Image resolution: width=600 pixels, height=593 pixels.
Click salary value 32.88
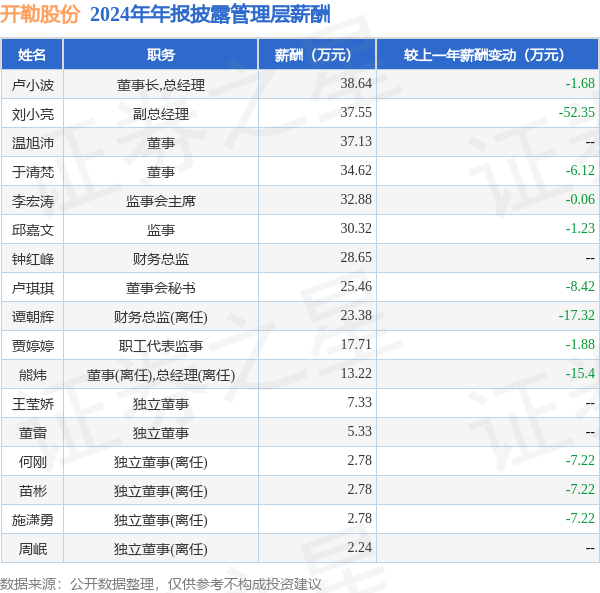356,199
